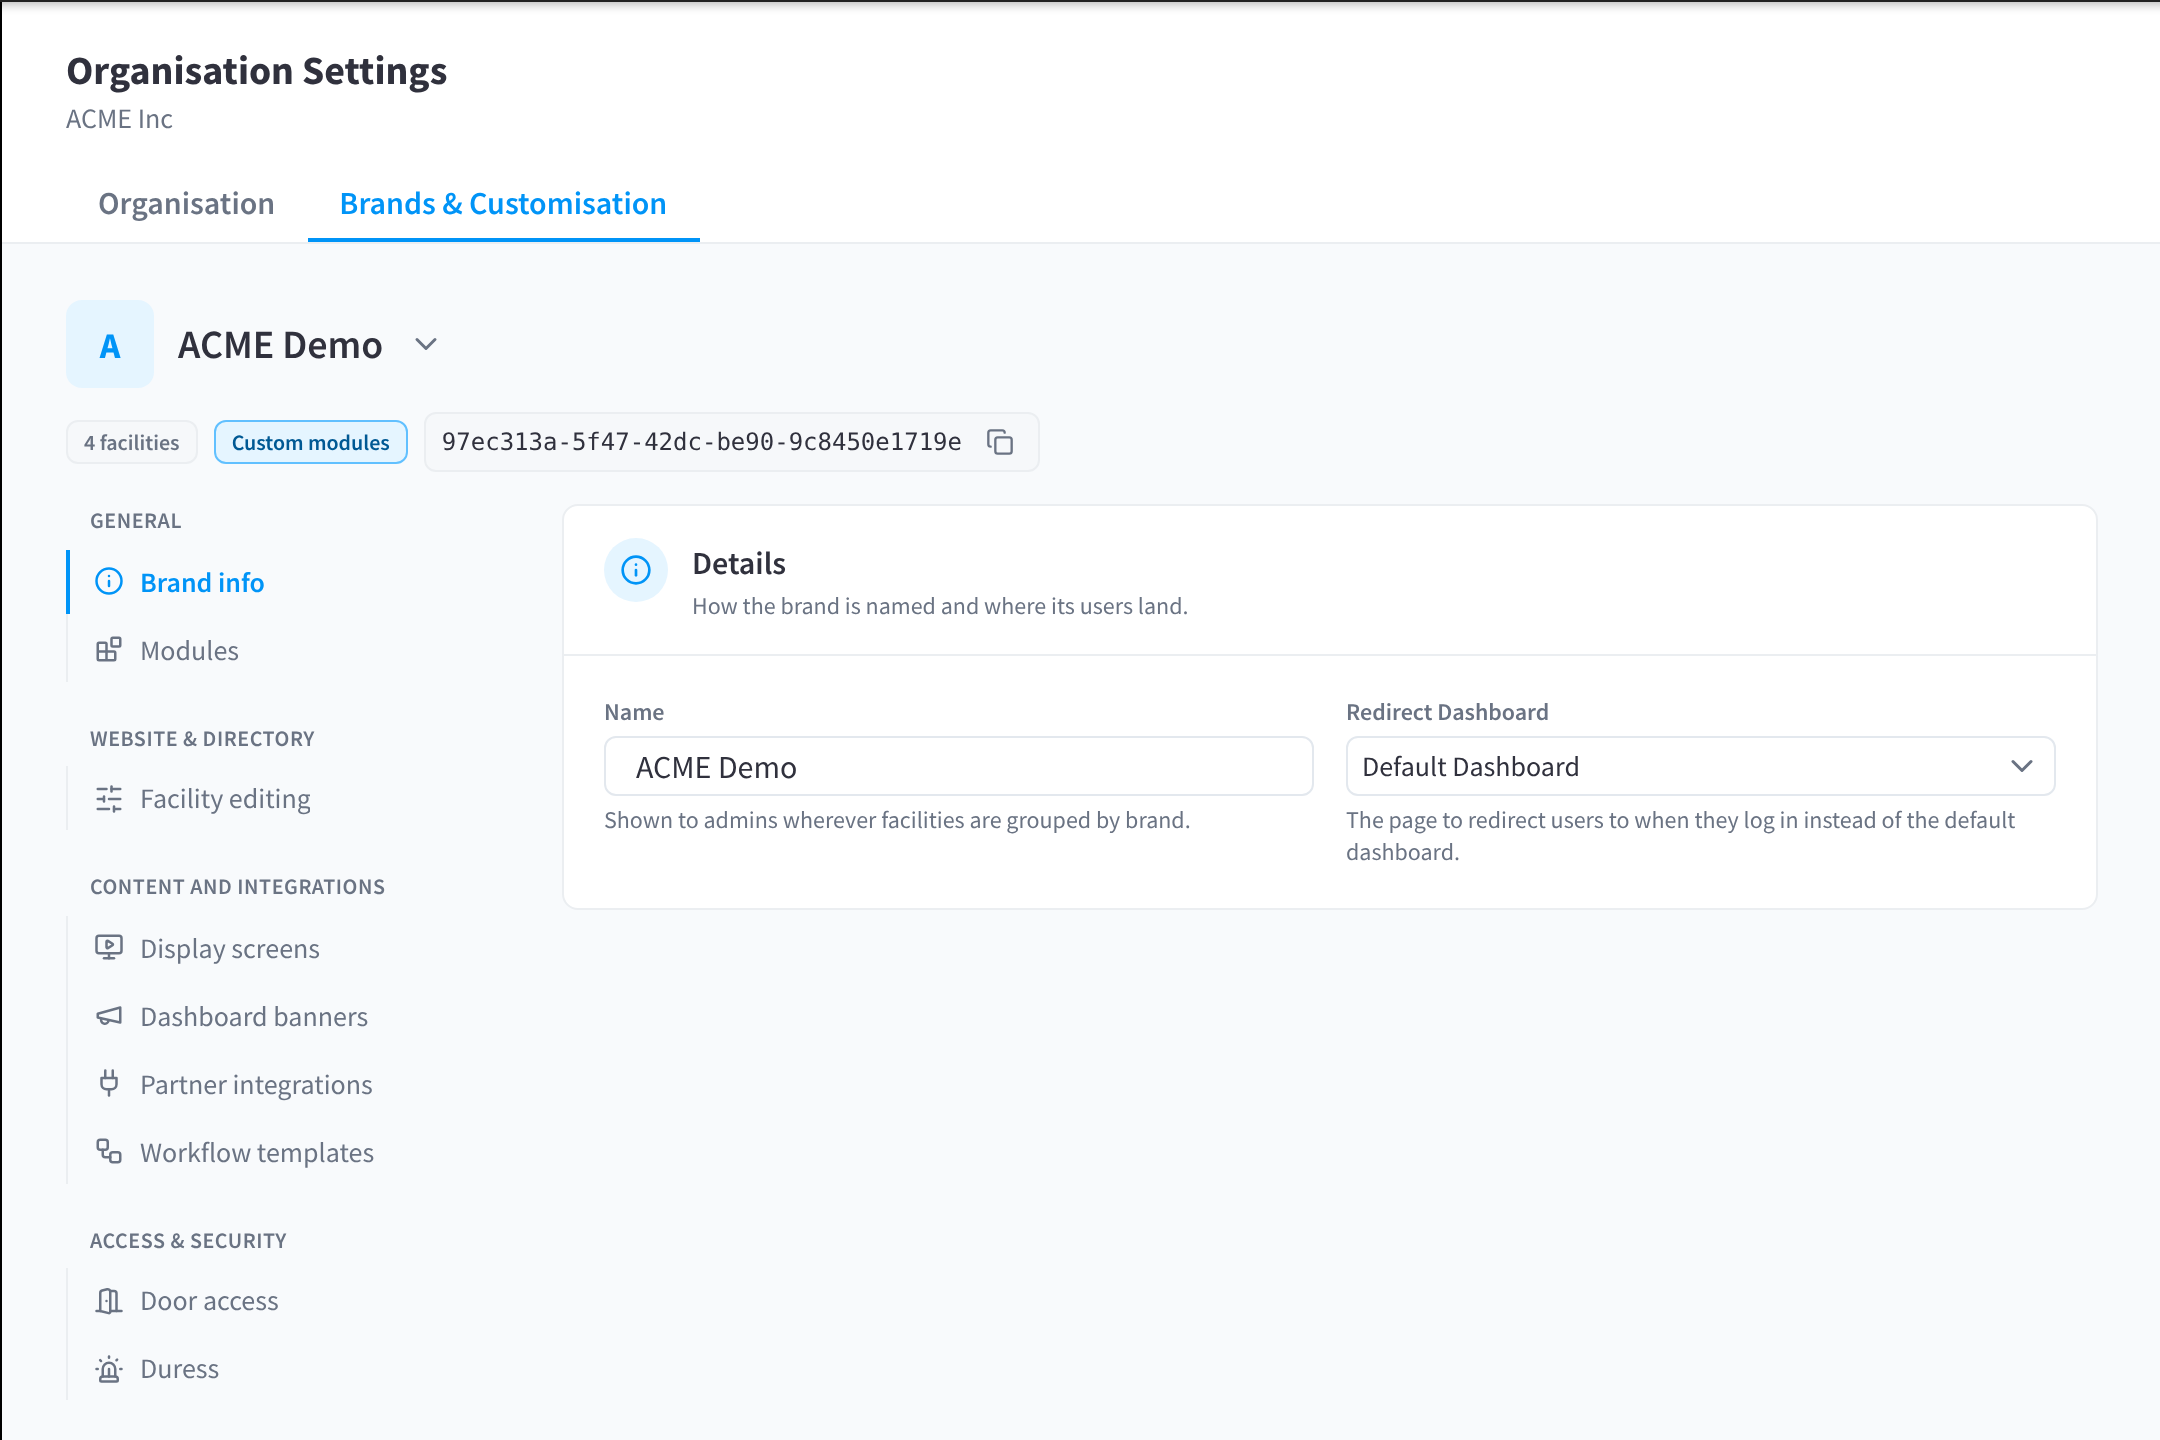The image size is (2160, 1440).
Task: Click the Partner integrations plug icon
Action: (109, 1084)
